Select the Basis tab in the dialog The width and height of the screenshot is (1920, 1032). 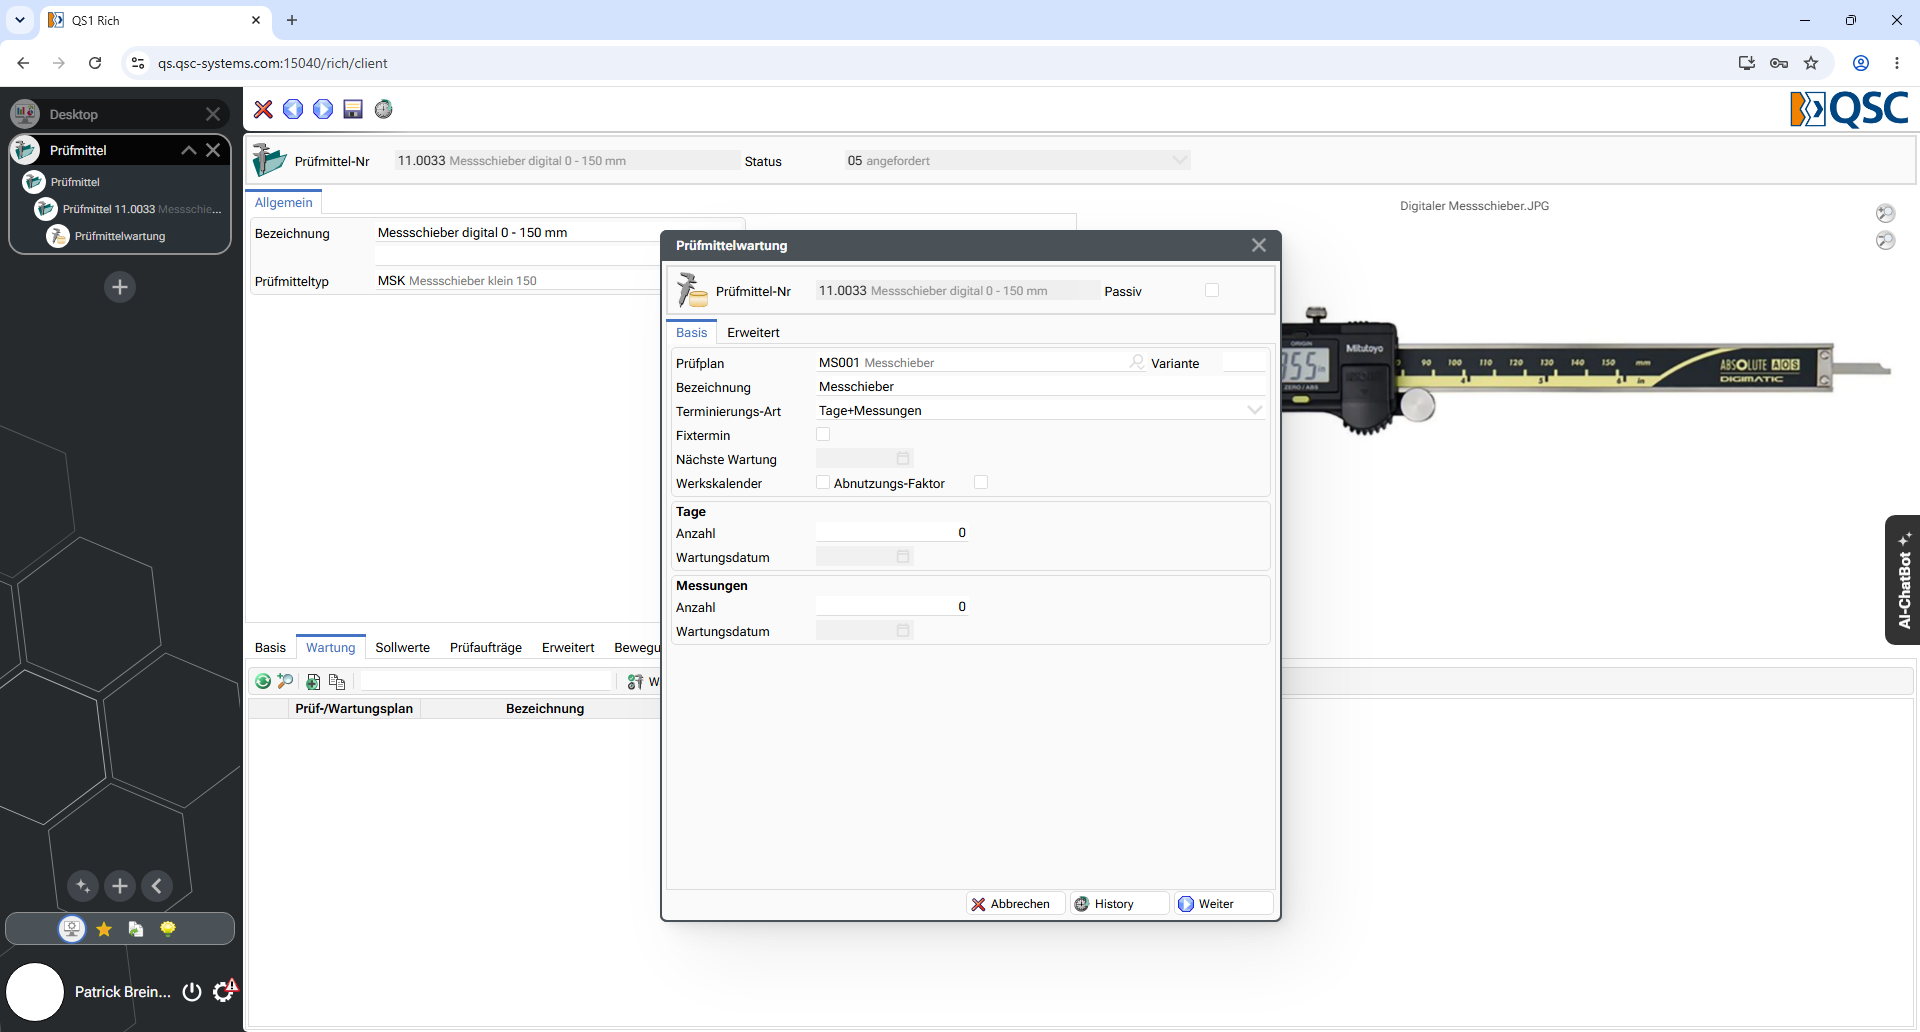click(691, 332)
